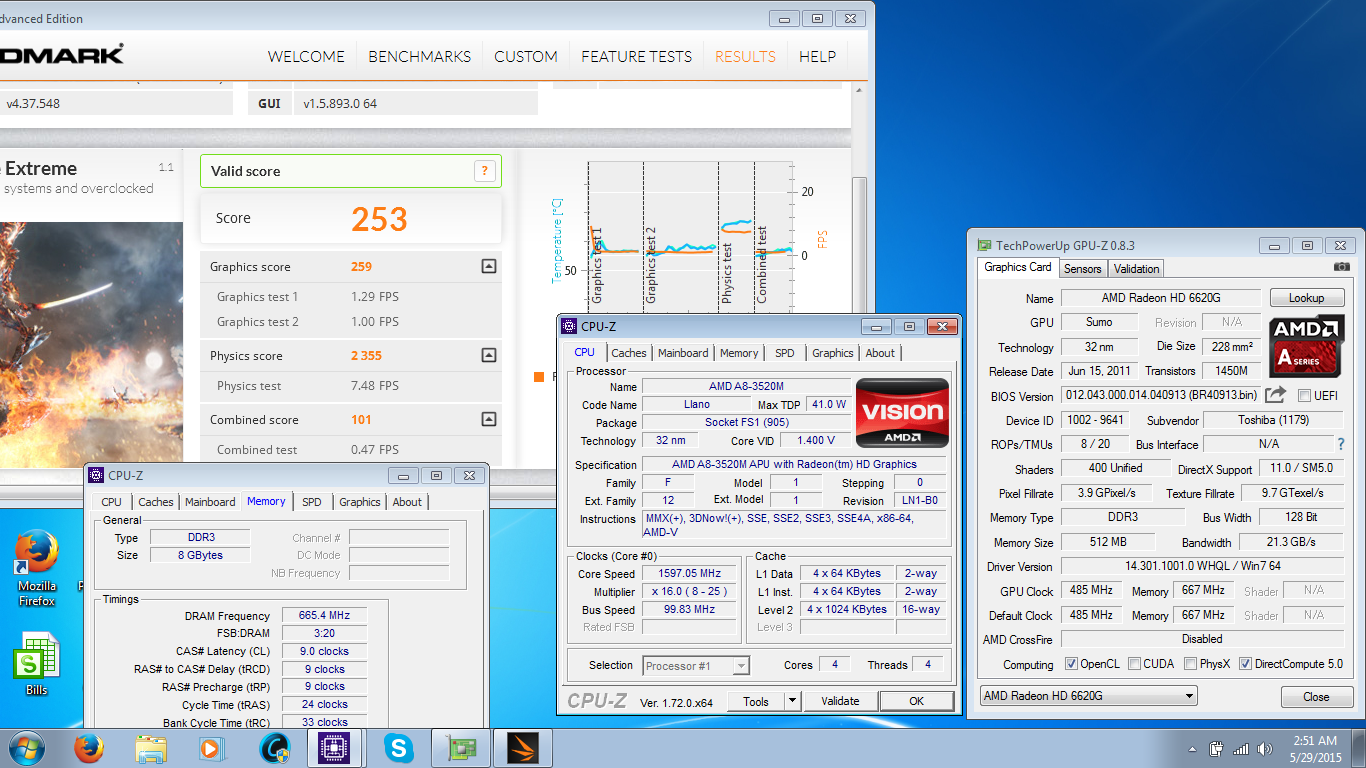
Task: Click the 3DMark taskbar icon
Action: point(524,748)
